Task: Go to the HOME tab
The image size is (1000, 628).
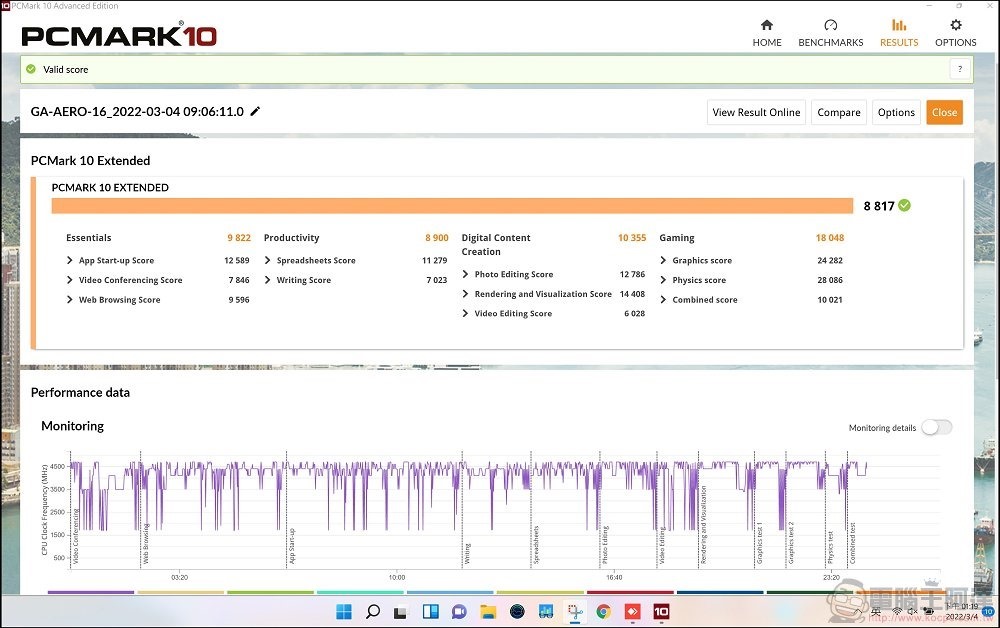Action: coord(767,33)
